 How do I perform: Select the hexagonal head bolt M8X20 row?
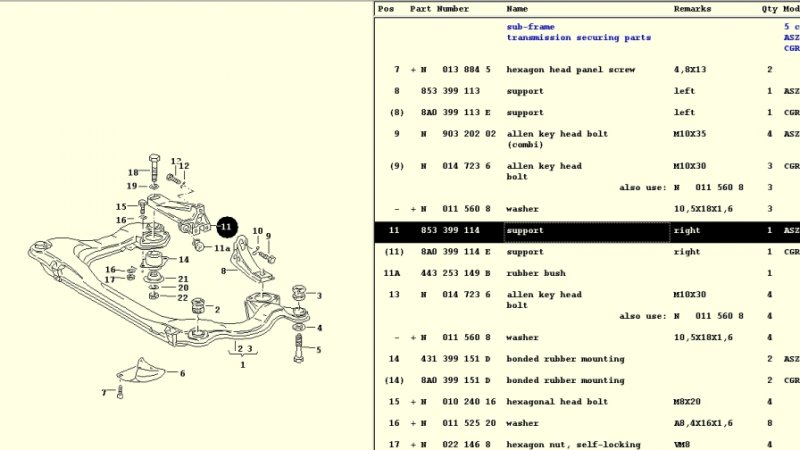[570, 402]
